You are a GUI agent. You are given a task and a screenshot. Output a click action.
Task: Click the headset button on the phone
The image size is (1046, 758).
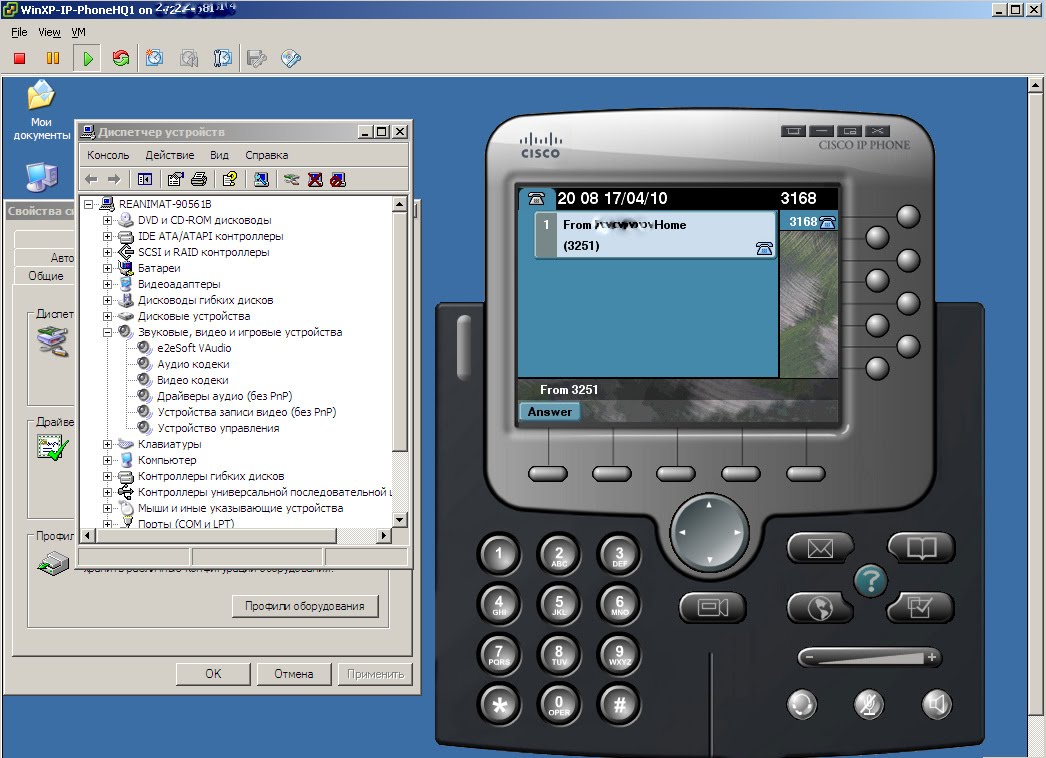click(801, 704)
